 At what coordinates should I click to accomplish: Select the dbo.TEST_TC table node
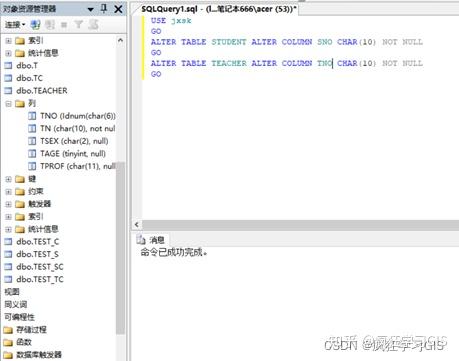(x=40, y=279)
